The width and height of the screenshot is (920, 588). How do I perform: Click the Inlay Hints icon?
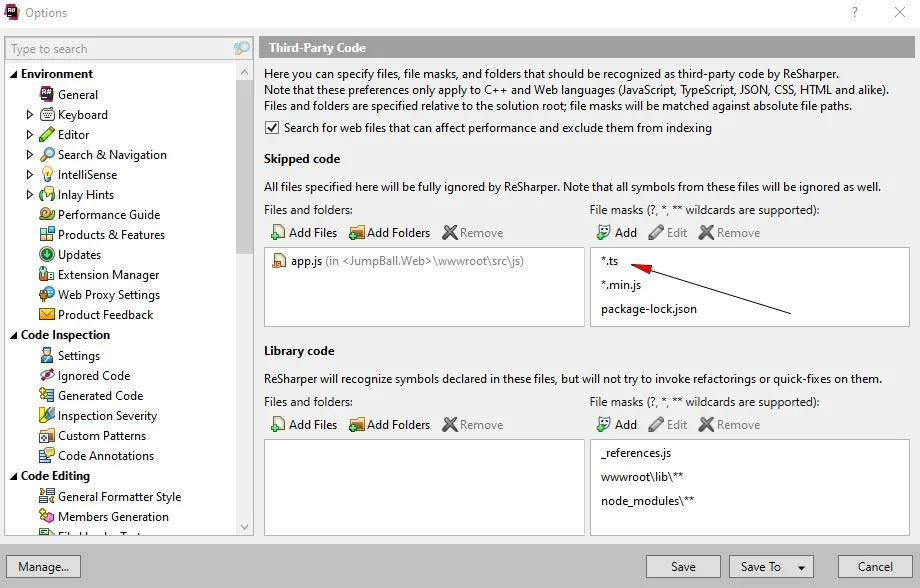pos(47,194)
